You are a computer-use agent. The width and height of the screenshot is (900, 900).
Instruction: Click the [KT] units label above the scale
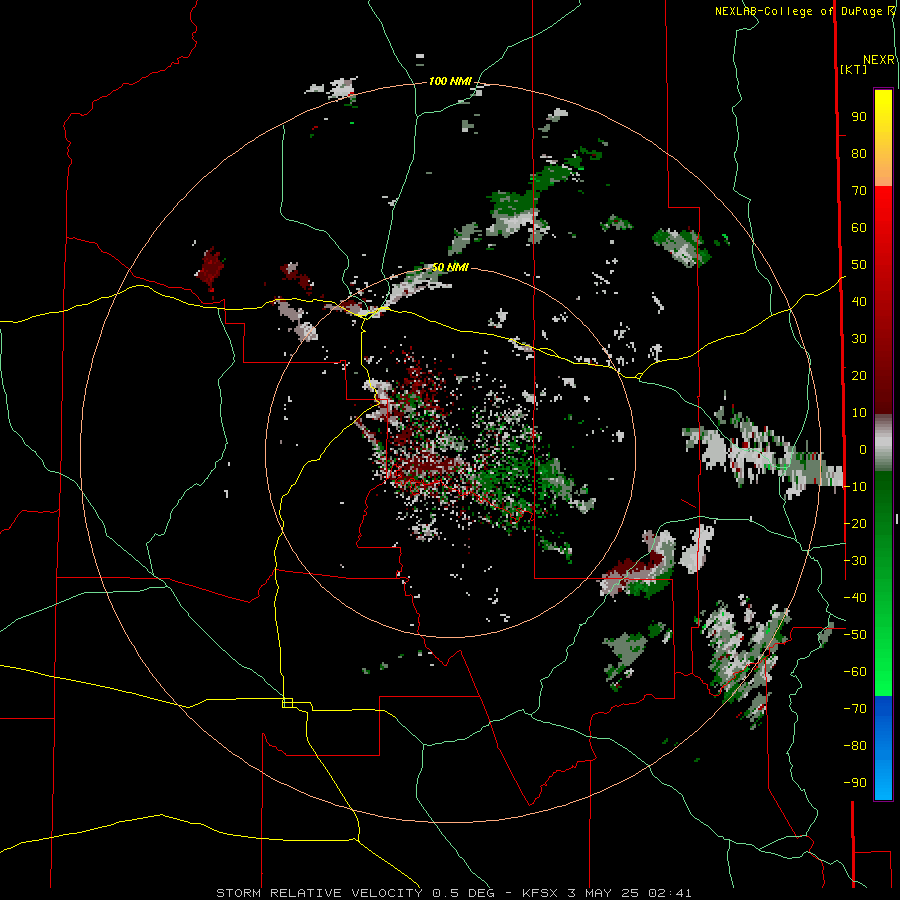point(854,69)
